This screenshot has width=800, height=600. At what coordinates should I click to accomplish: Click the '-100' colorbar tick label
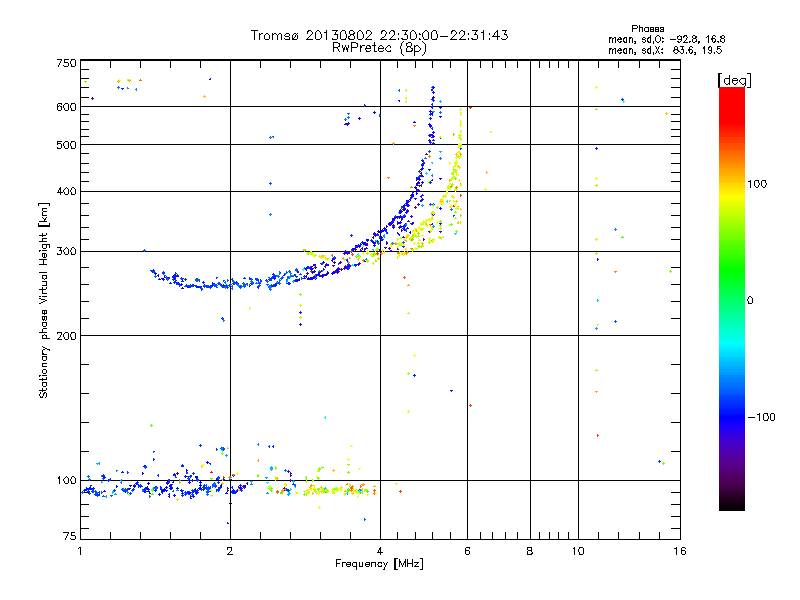pyautogui.click(x=761, y=417)
